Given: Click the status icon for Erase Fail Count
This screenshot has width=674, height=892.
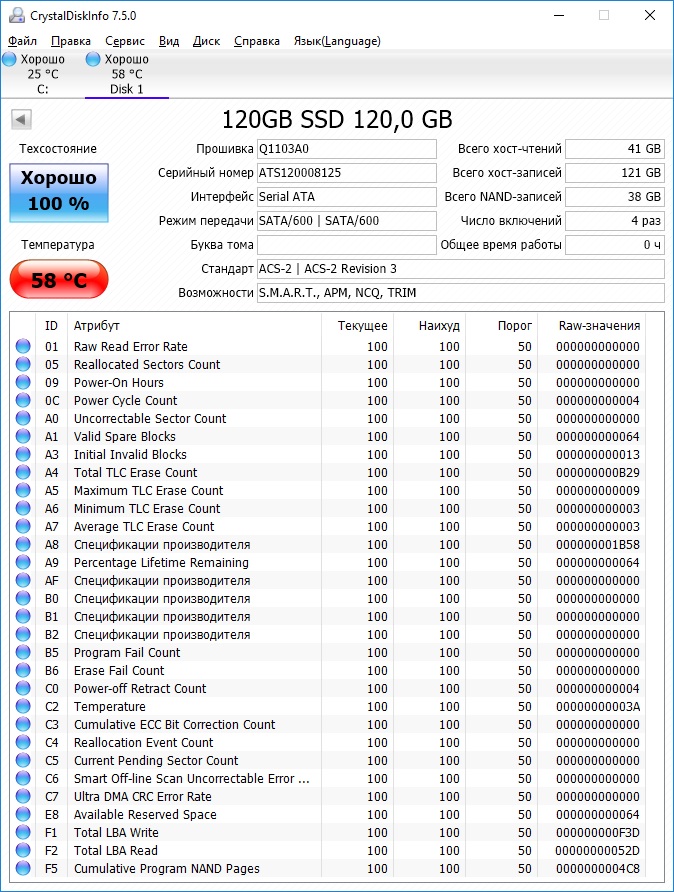Looking at the screenshot, I should pos(23,670).
